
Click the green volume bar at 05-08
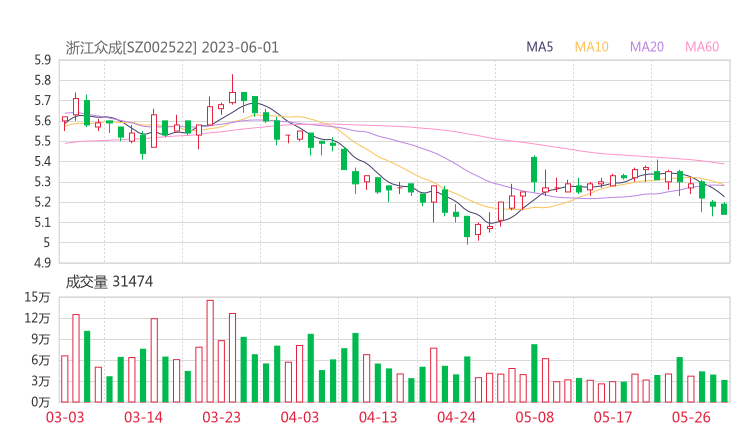tap(534, 373)
